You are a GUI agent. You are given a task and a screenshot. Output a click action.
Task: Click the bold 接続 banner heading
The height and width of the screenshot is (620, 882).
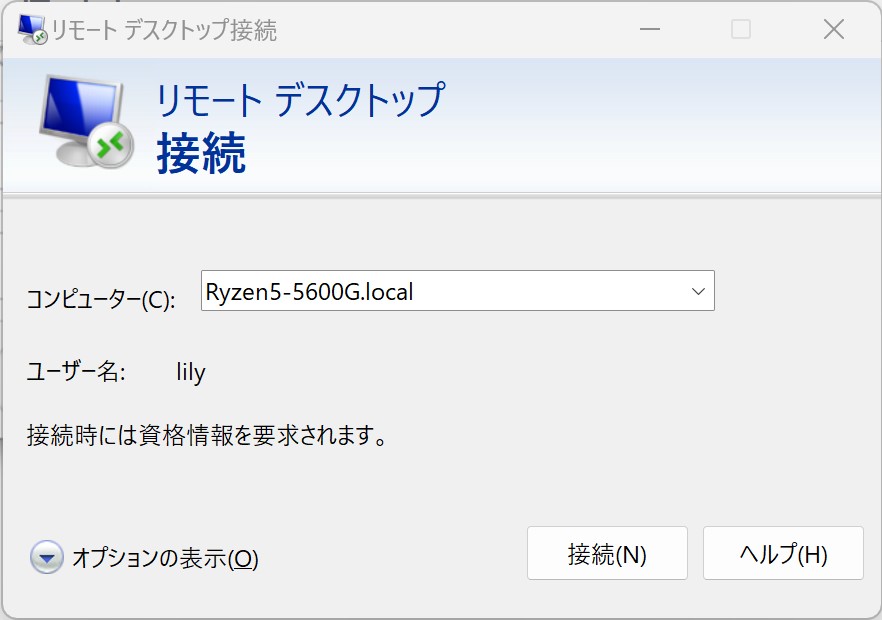pyautogui.click(x=201, y=153)
